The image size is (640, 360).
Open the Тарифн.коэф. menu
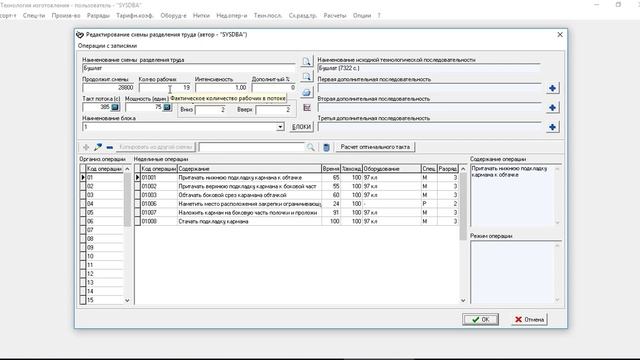point(135,16)
